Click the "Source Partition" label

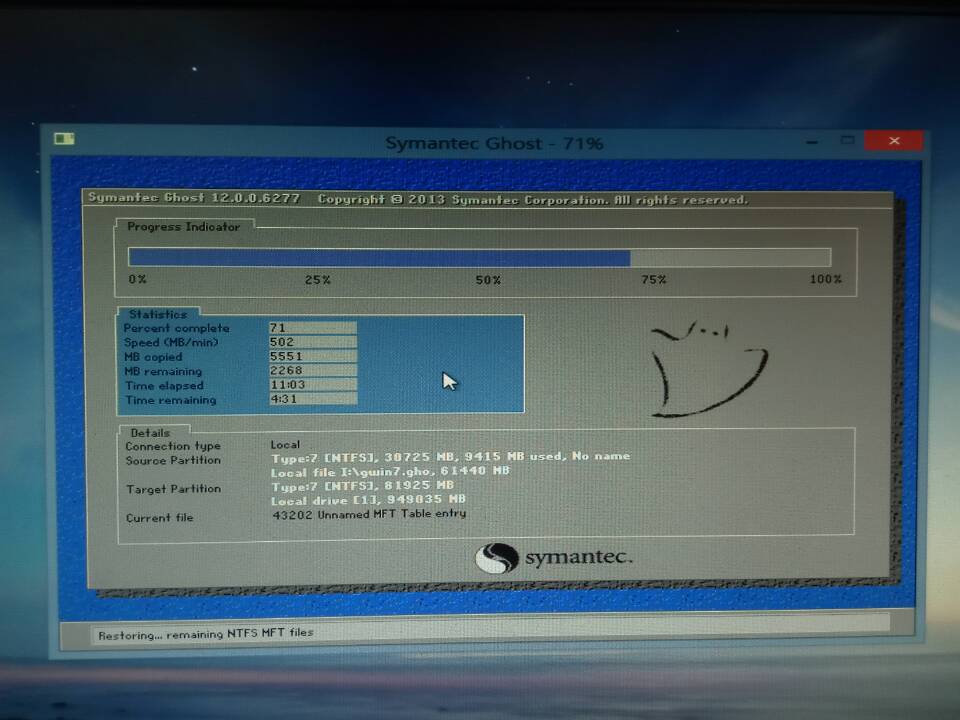[x=173, y=460]
